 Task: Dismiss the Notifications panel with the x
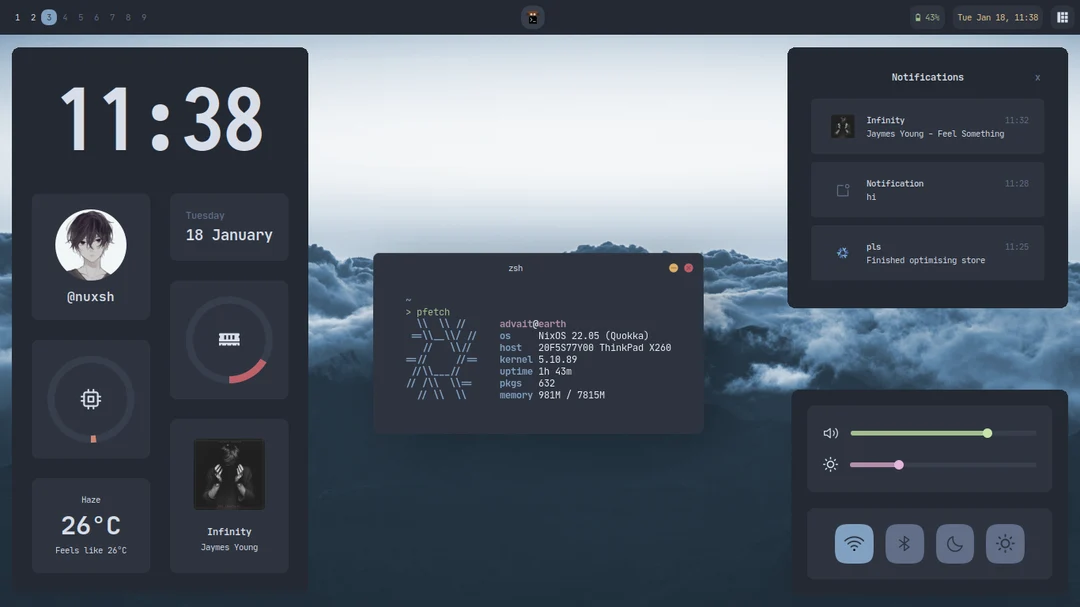tap(1037, 77)
